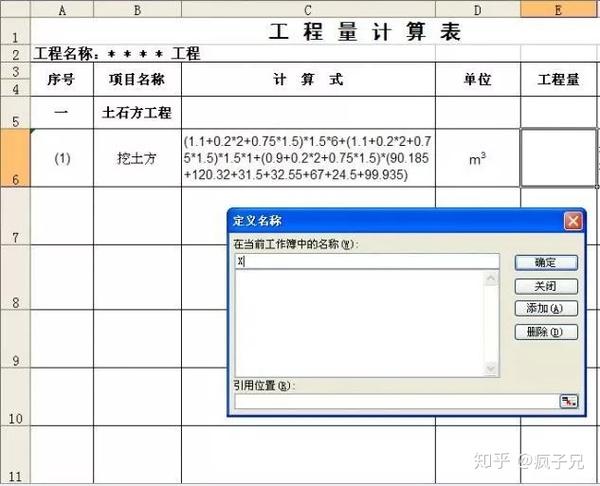Select the highlighted column E header
Image resolution: width=600 pixels, height=486 pixels.
[x=559, y=10]
